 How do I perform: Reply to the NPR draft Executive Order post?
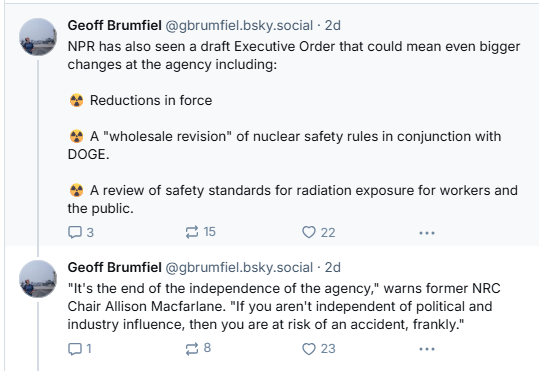point(81,232)
